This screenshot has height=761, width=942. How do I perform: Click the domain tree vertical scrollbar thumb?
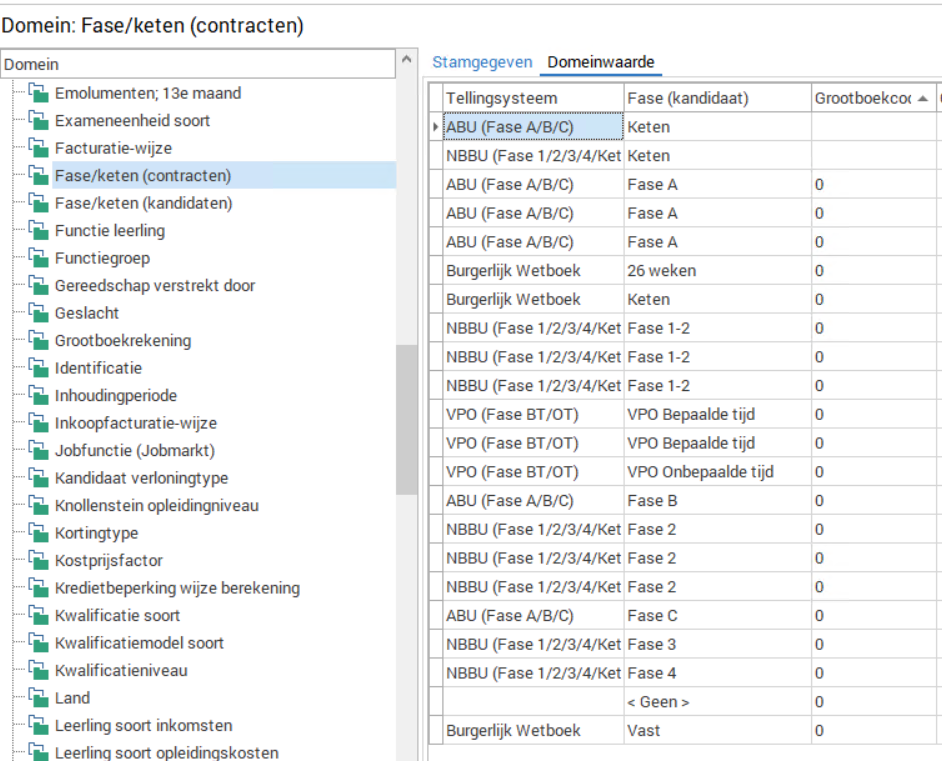406,420
